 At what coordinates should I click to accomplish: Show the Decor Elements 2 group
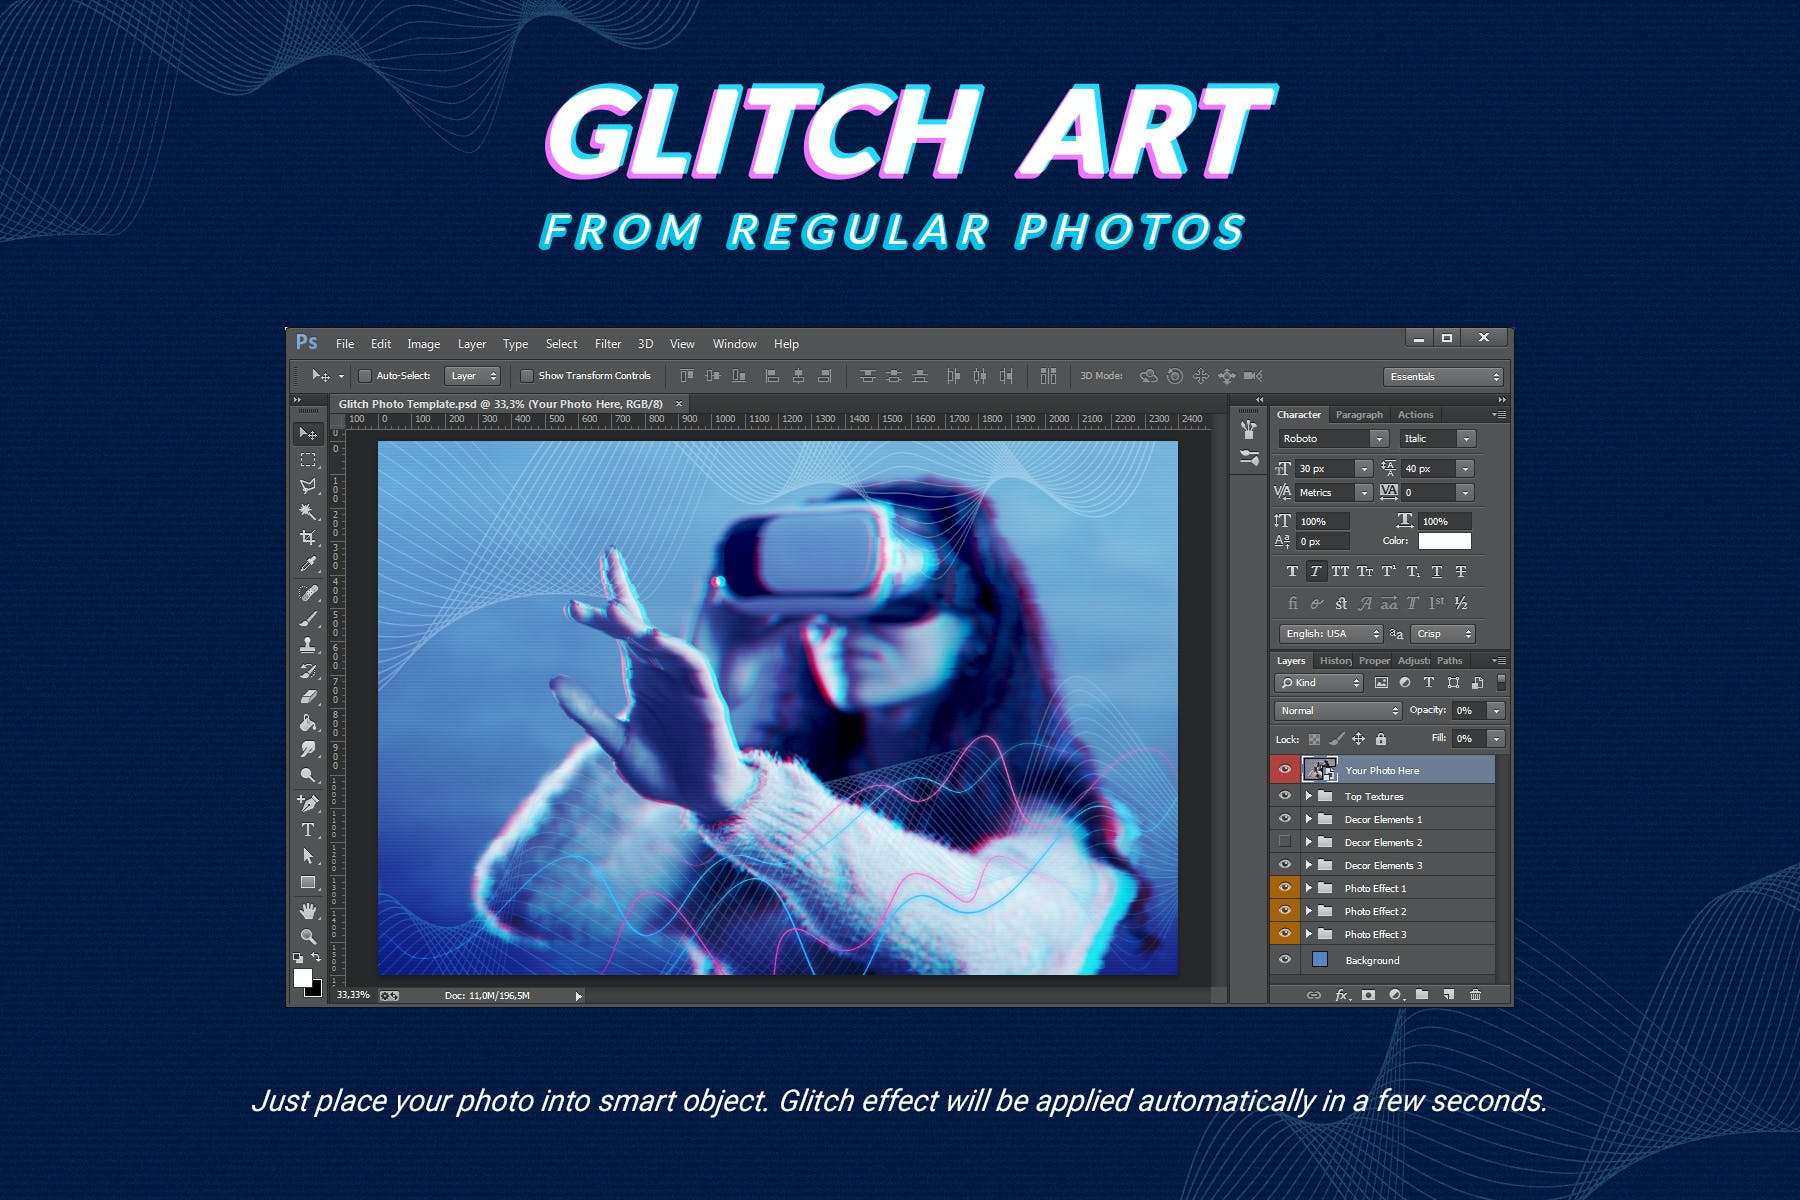pyautogui.click(x=1285, y=842)
